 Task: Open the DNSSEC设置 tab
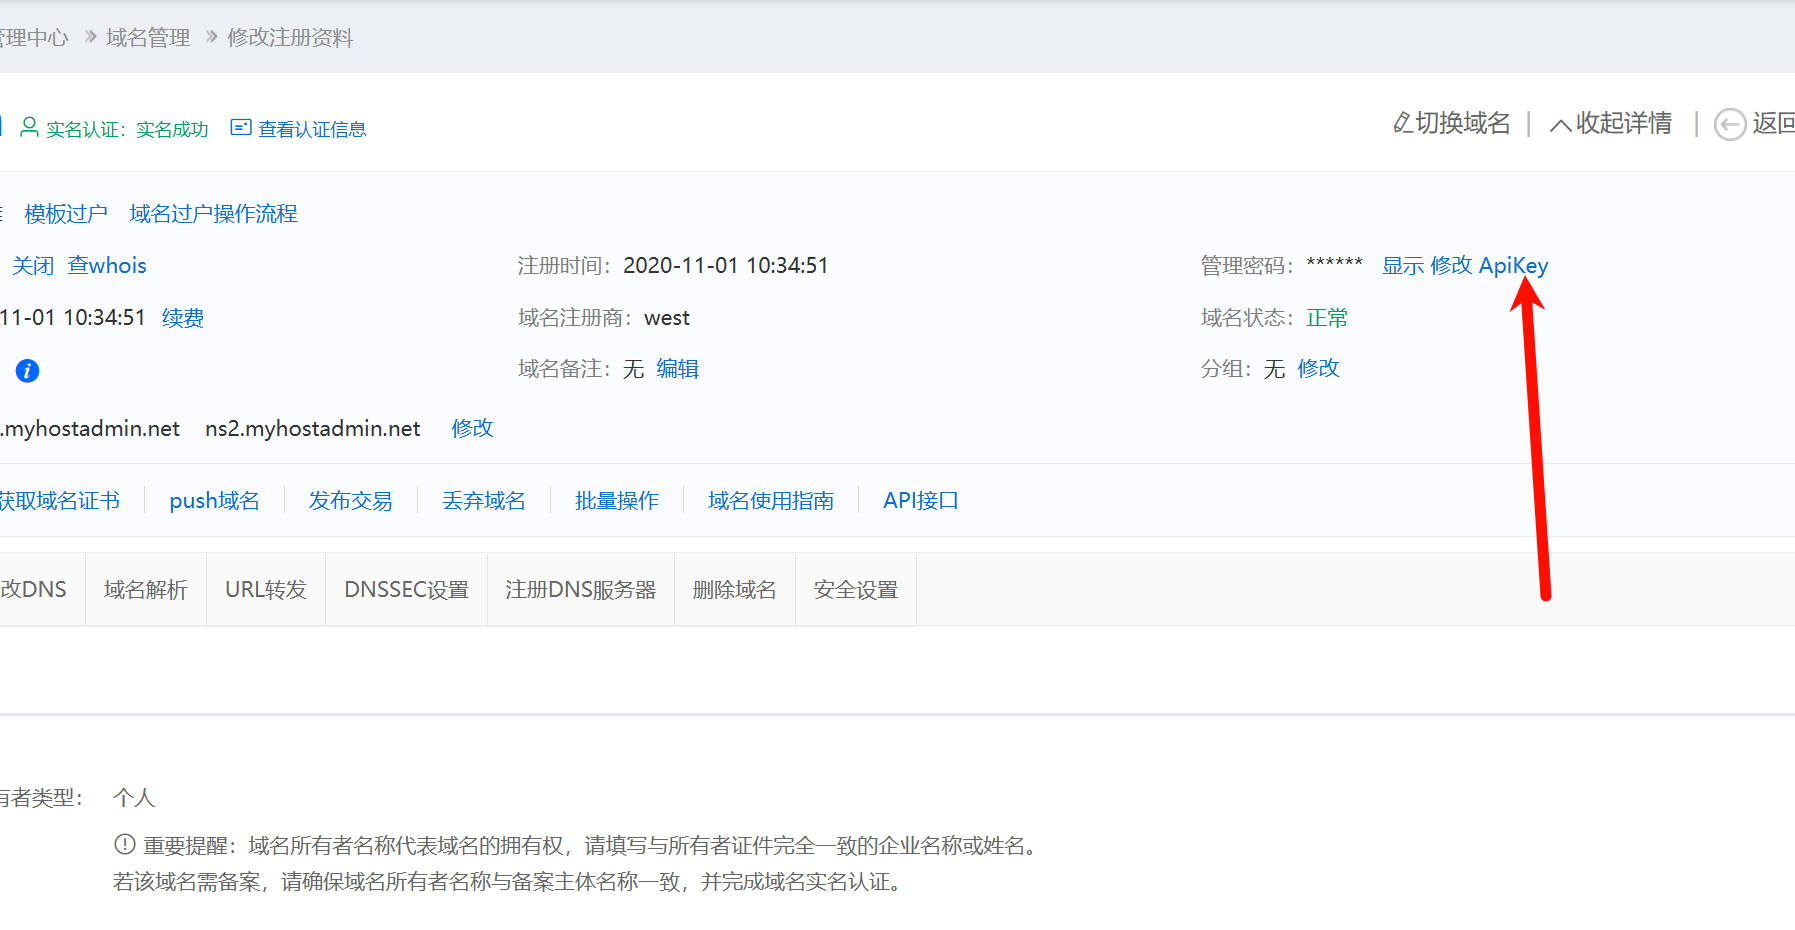[x=407, y=589]
